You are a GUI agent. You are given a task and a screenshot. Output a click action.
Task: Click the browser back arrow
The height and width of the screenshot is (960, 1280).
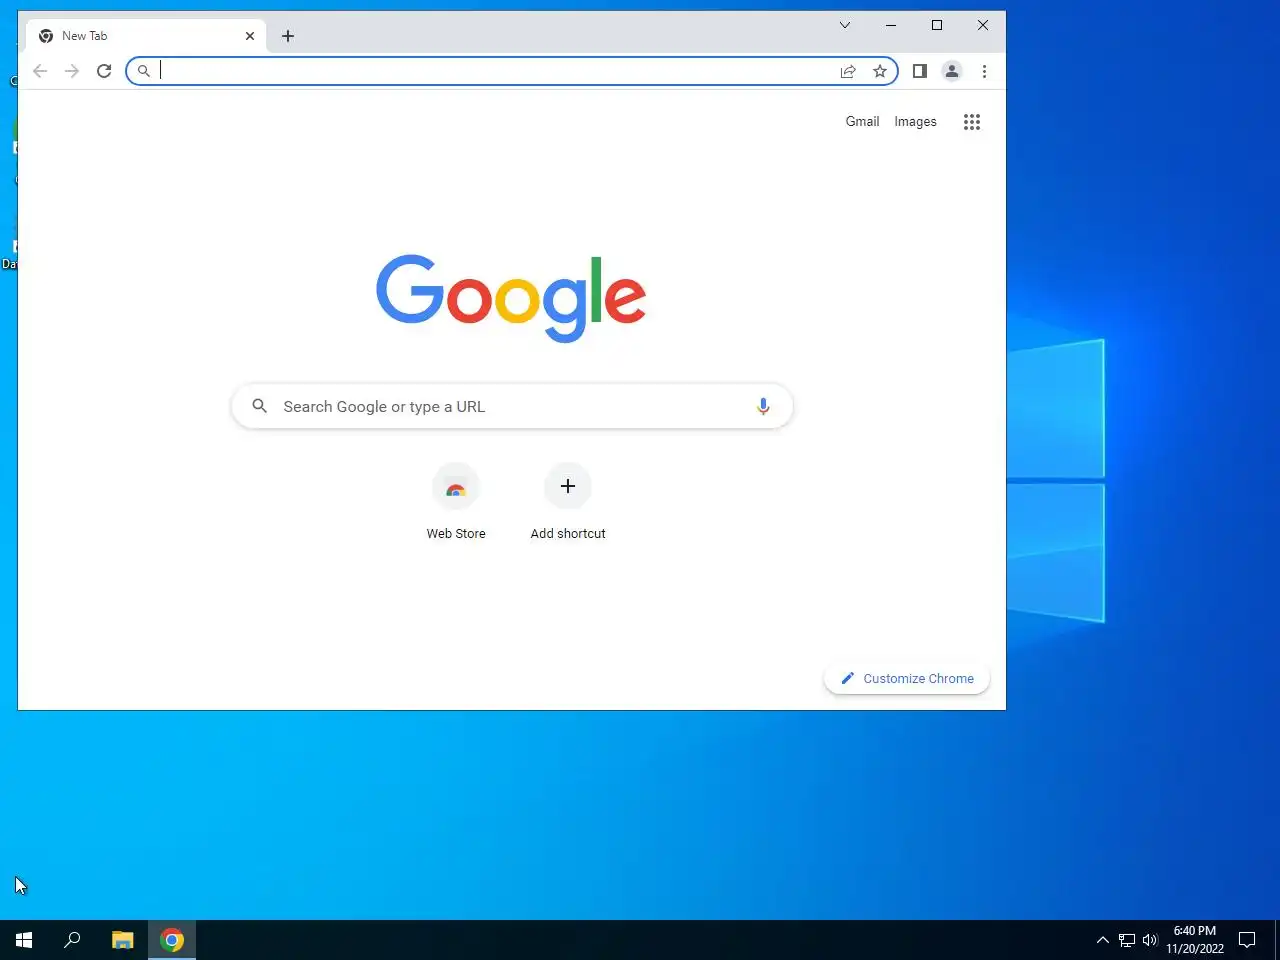(40, 71)
